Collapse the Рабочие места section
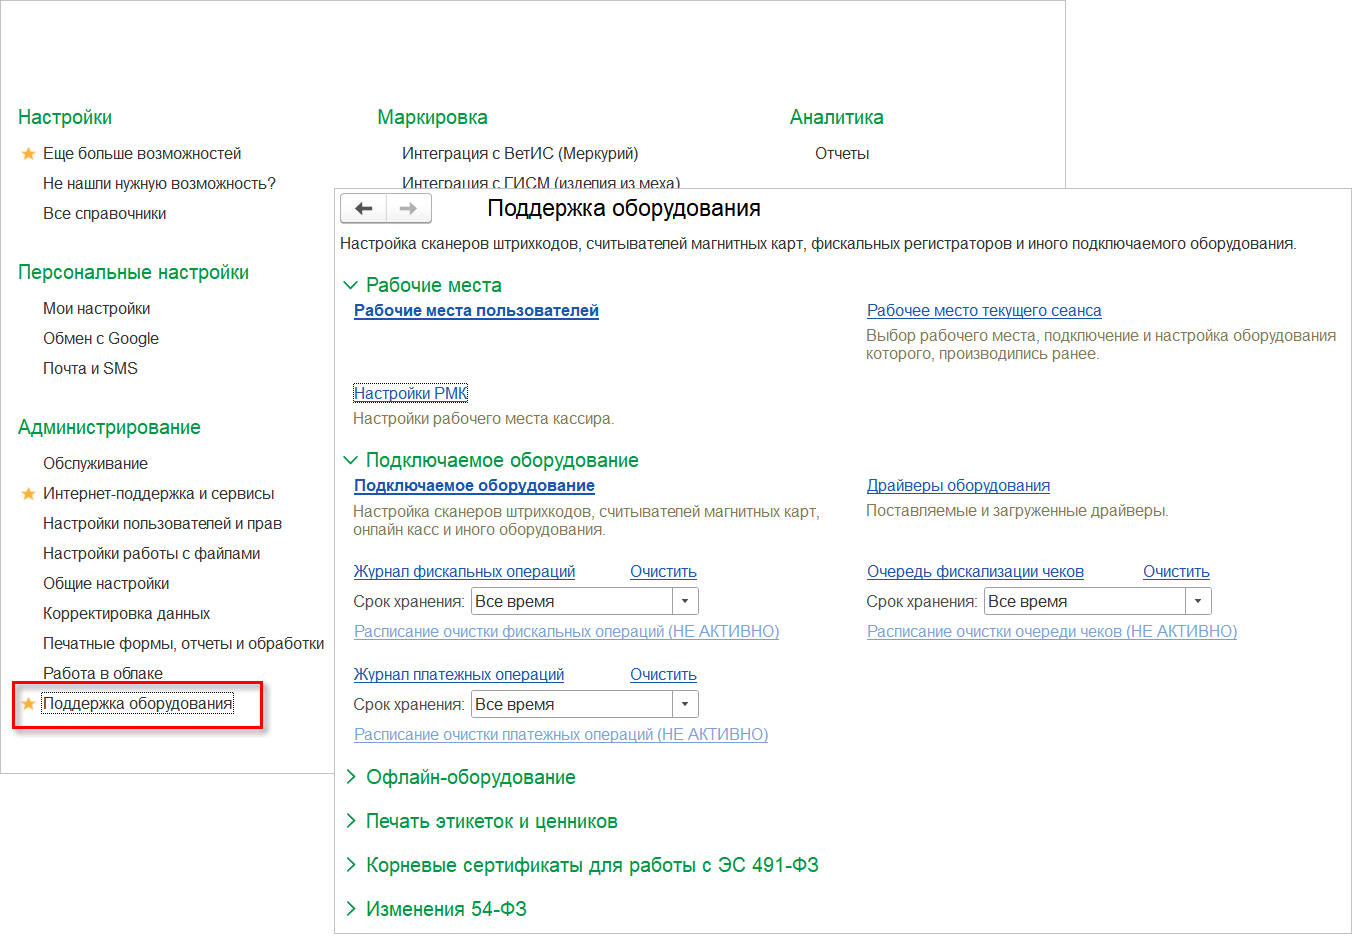Screen dimensions: 1355x937 tap(350, 285)
